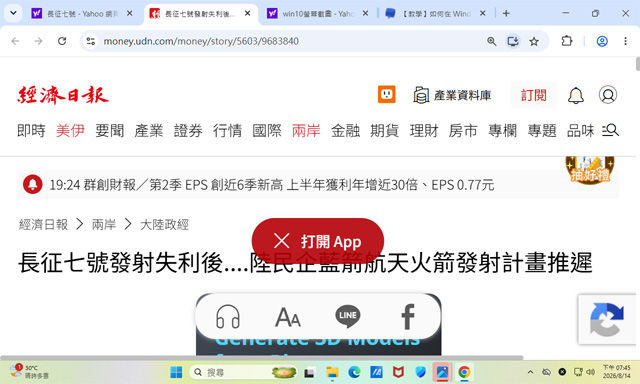Click the horizontal page scrollbar
Image resolution: width=640 pixels, height=384 pixels.
[x=262, y=357]
